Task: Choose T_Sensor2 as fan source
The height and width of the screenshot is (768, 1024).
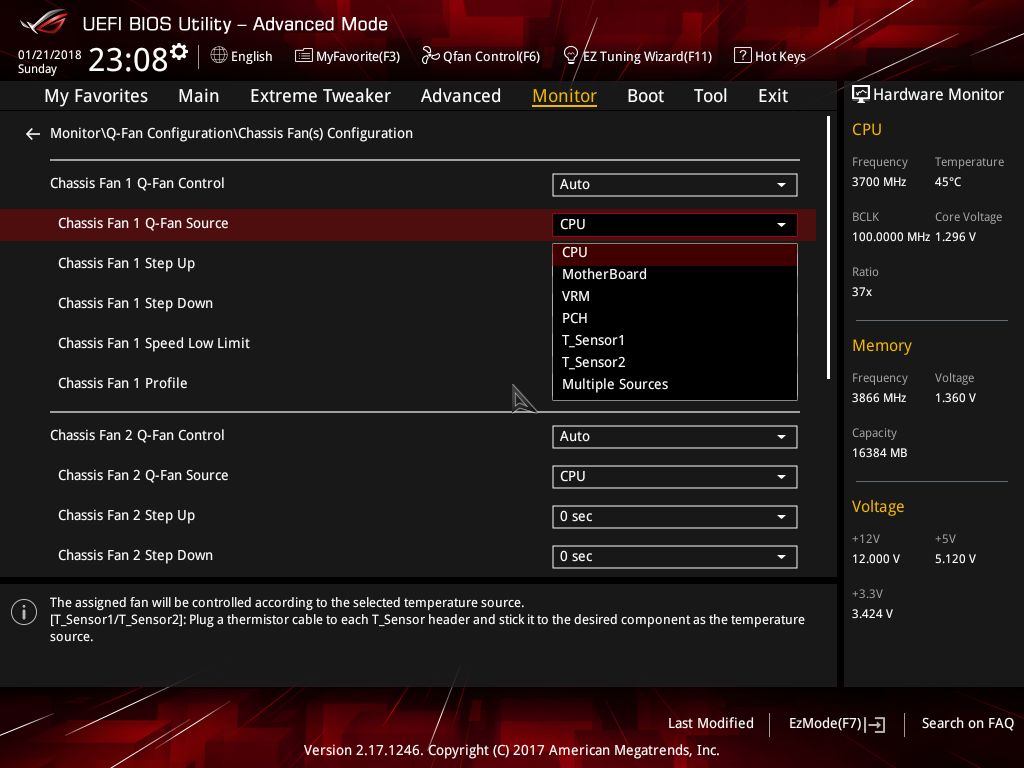Action: pyautogui.click(x=675, y=362)
